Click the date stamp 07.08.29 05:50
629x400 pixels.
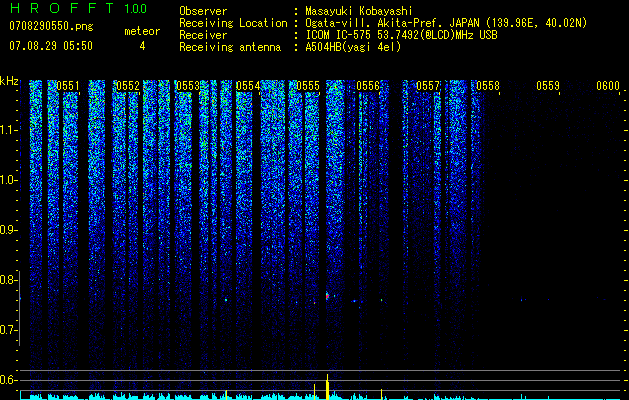coord(51,46)
